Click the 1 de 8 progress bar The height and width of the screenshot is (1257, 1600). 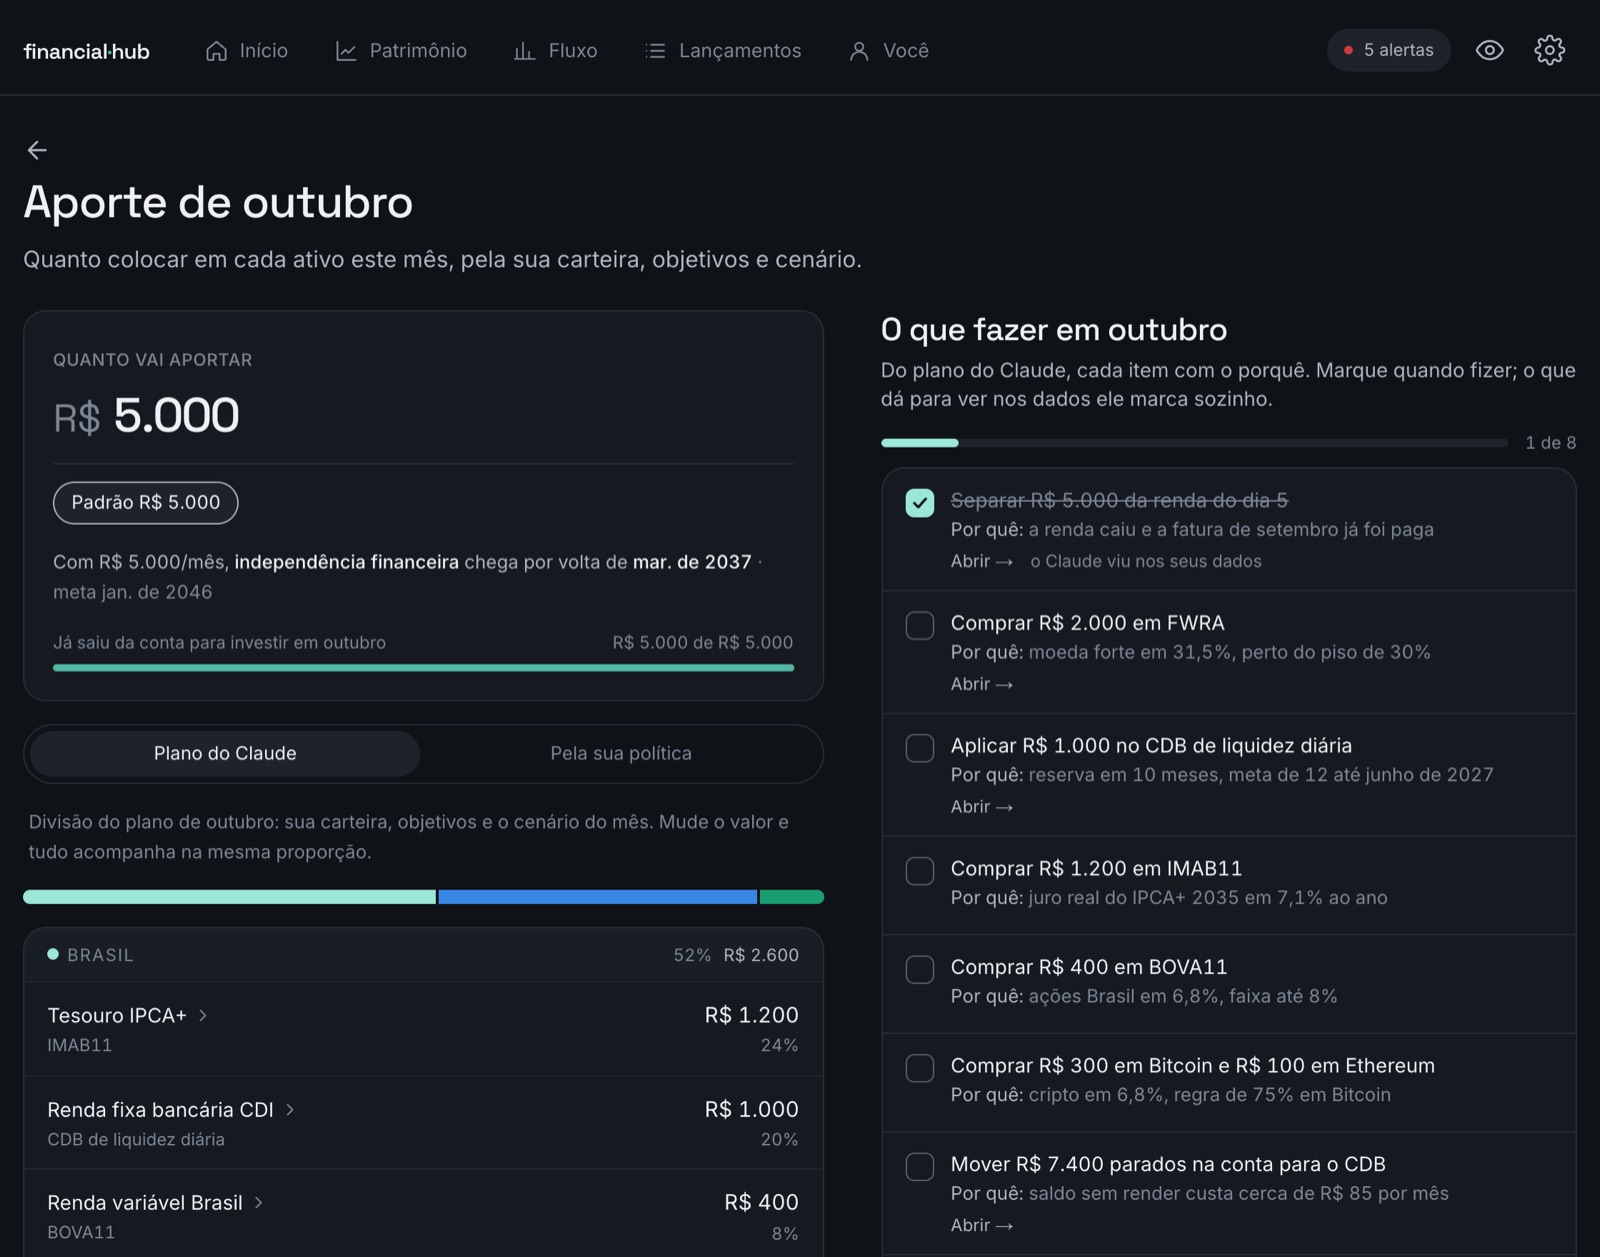1194,442
